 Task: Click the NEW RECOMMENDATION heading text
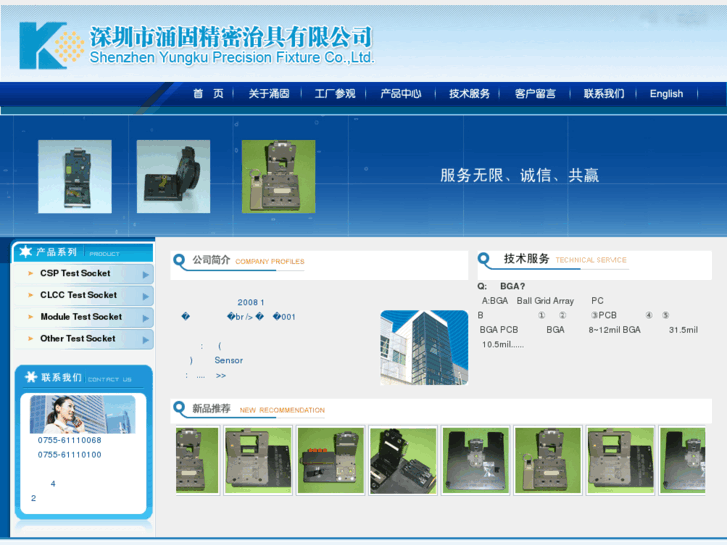[x=282, y=410]
